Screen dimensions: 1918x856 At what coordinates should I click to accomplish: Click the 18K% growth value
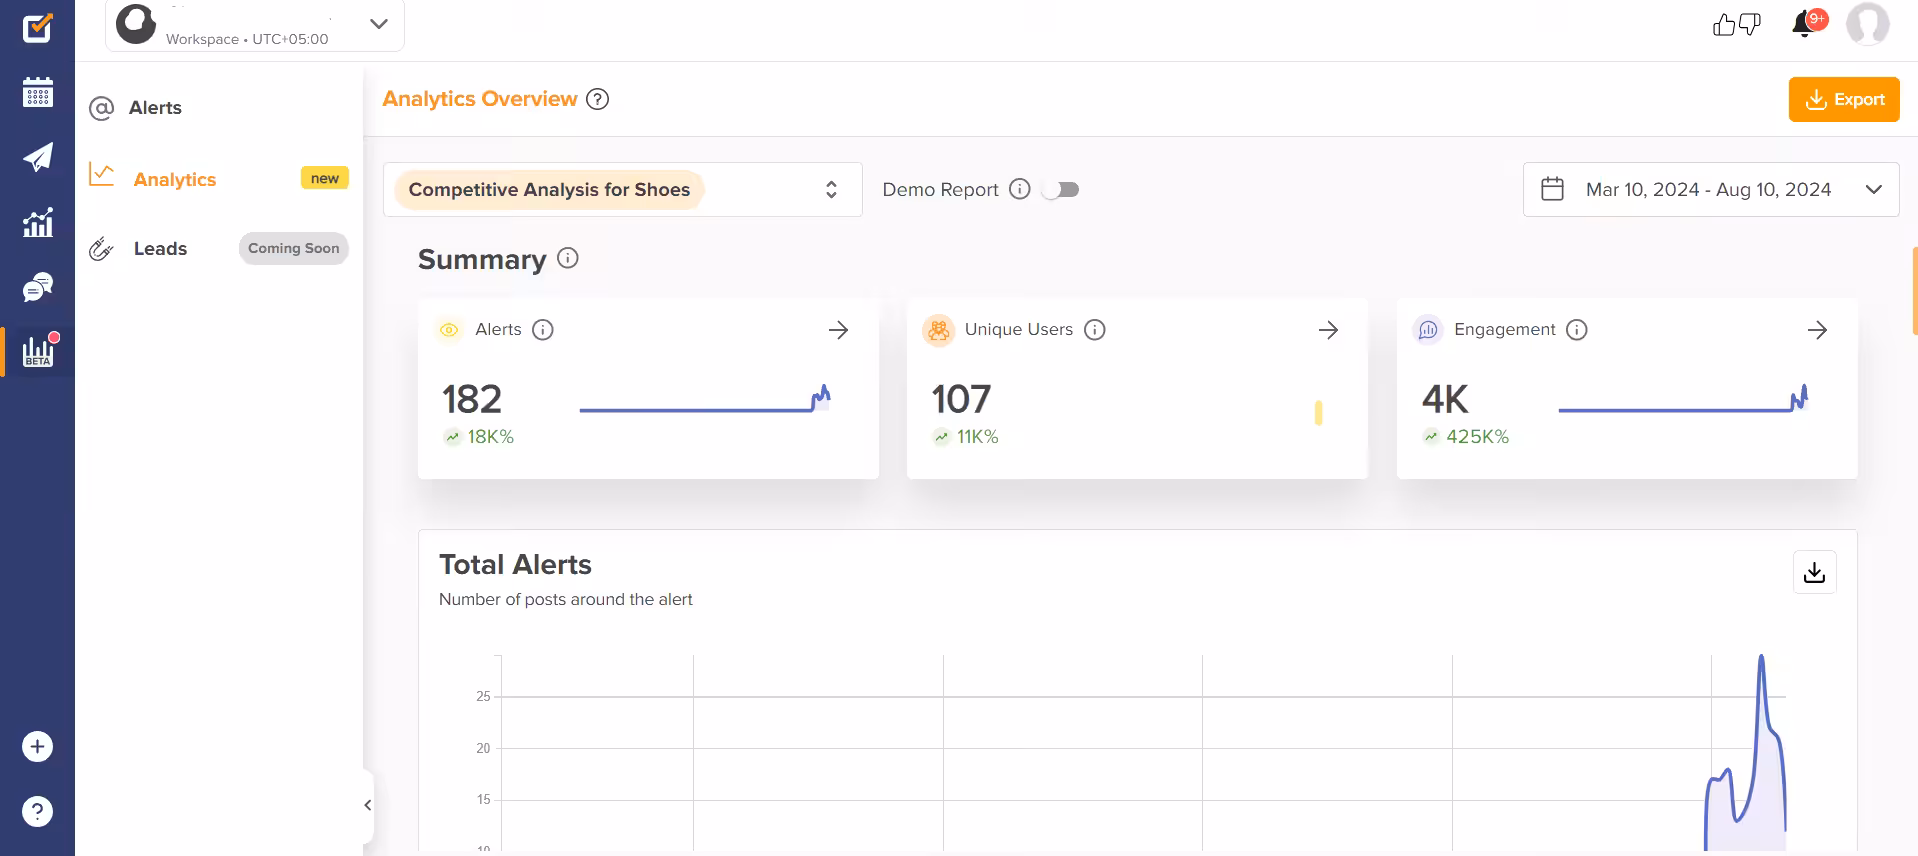tap(490, 437)
